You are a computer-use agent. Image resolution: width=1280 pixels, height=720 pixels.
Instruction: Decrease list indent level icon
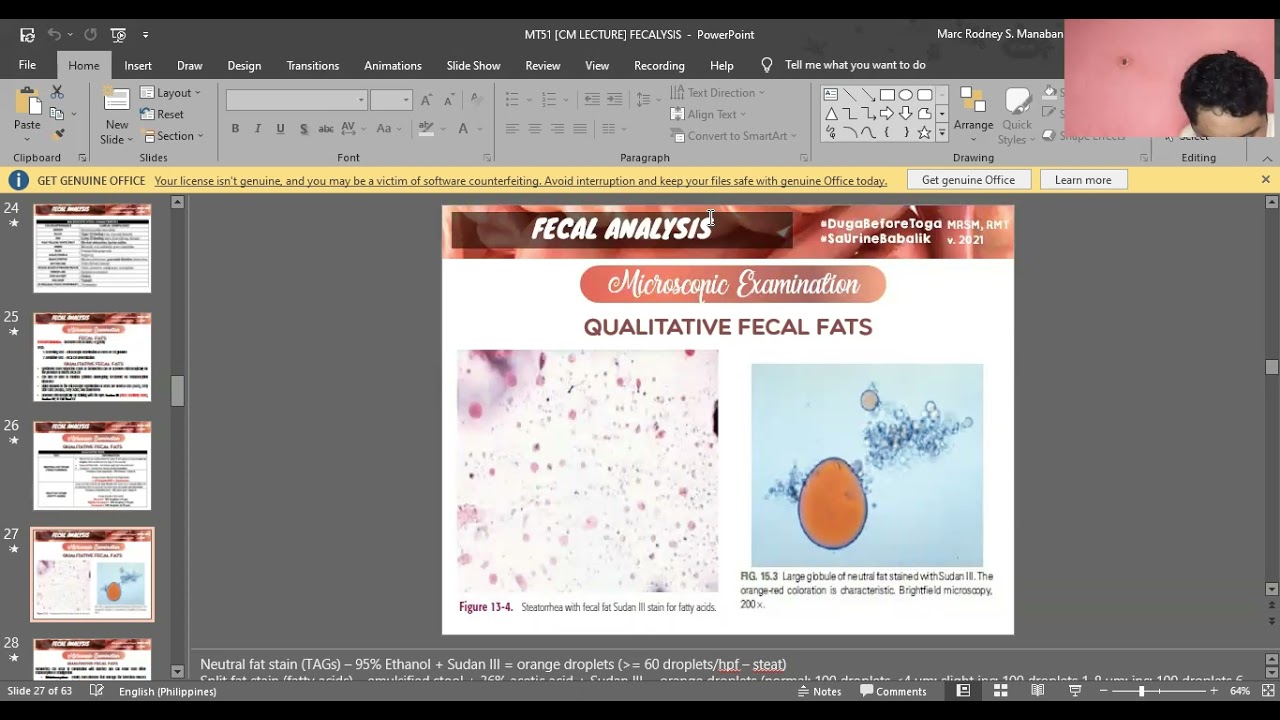(x=592, y=99)
